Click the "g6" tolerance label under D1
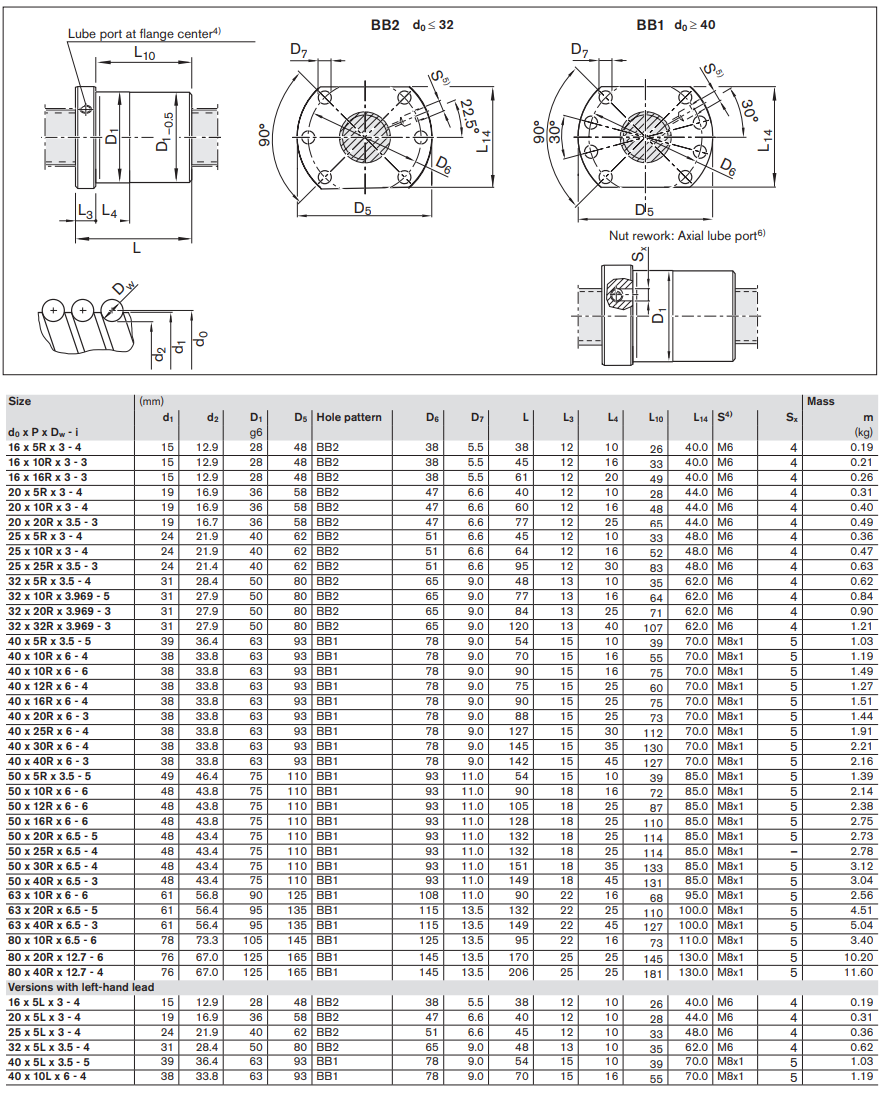 click(x=256, y=432)
